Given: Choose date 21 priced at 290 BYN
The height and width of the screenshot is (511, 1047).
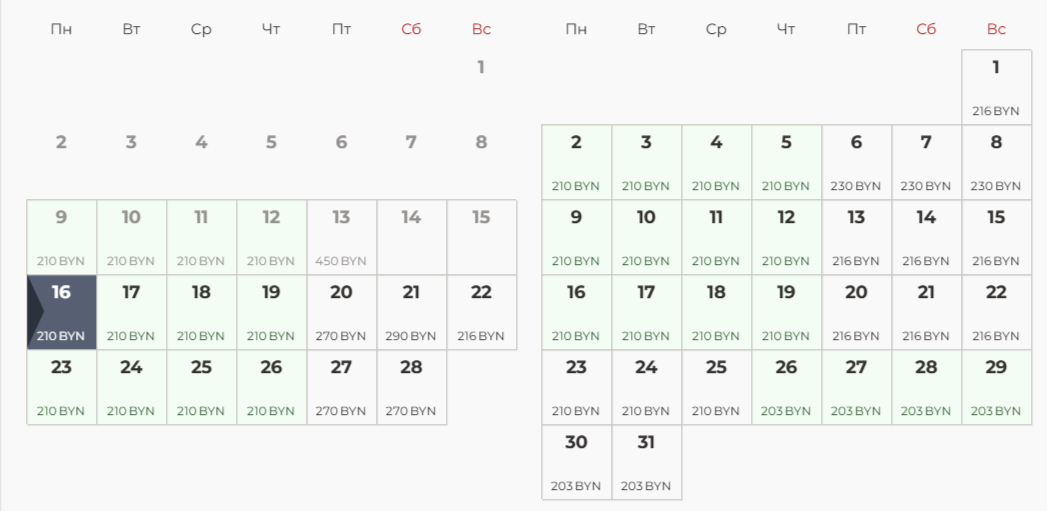Looking at the screenshot, I should 412,312.
